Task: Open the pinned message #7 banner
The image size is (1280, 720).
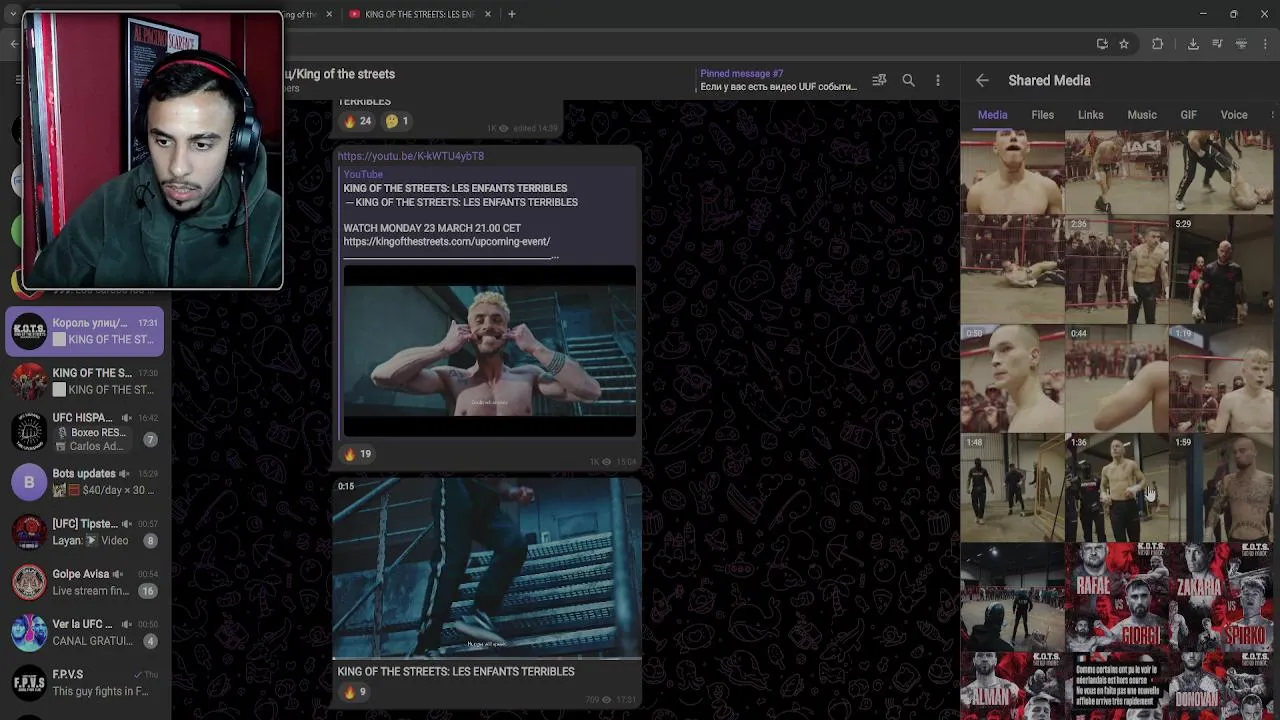Action: [778, 80]
